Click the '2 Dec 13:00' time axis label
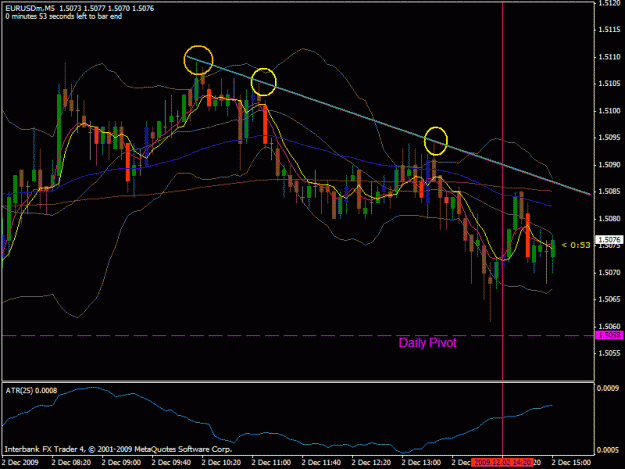This screenshot has height=469, width=625. pyautogui.click(x=421, y=462)
